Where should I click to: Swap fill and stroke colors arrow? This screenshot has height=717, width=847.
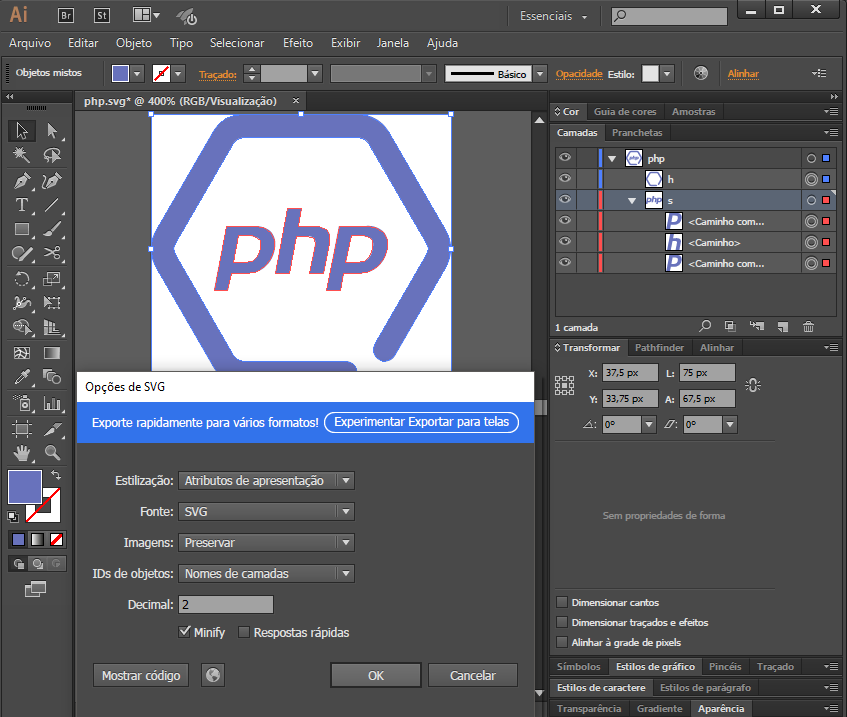coord(56,475)
